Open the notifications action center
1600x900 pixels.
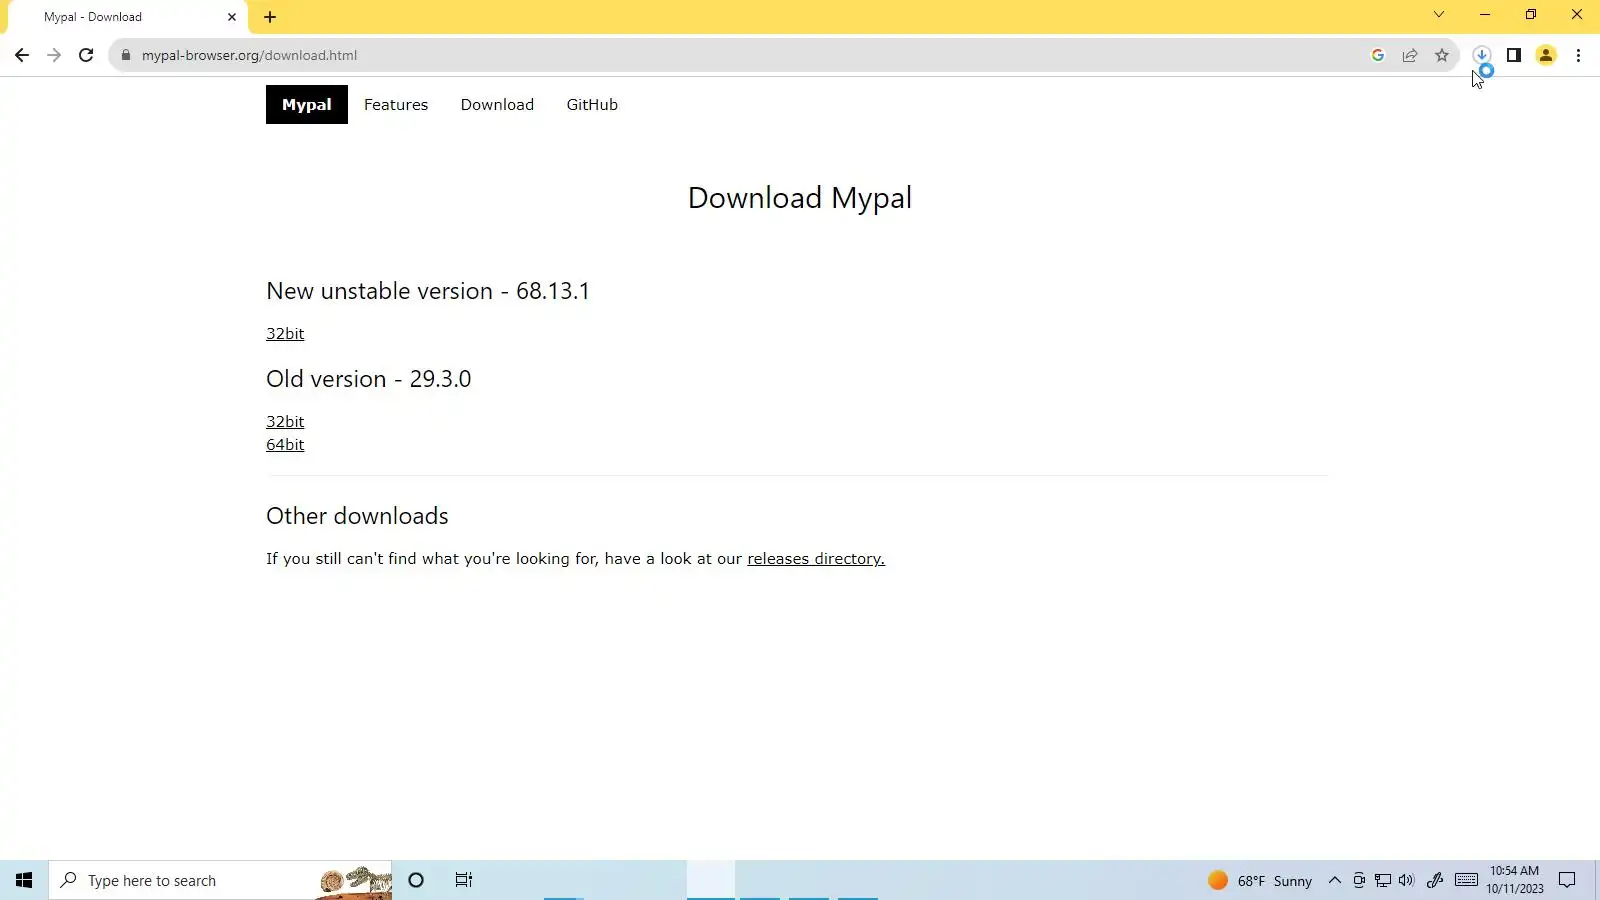tap(1567, 880)
